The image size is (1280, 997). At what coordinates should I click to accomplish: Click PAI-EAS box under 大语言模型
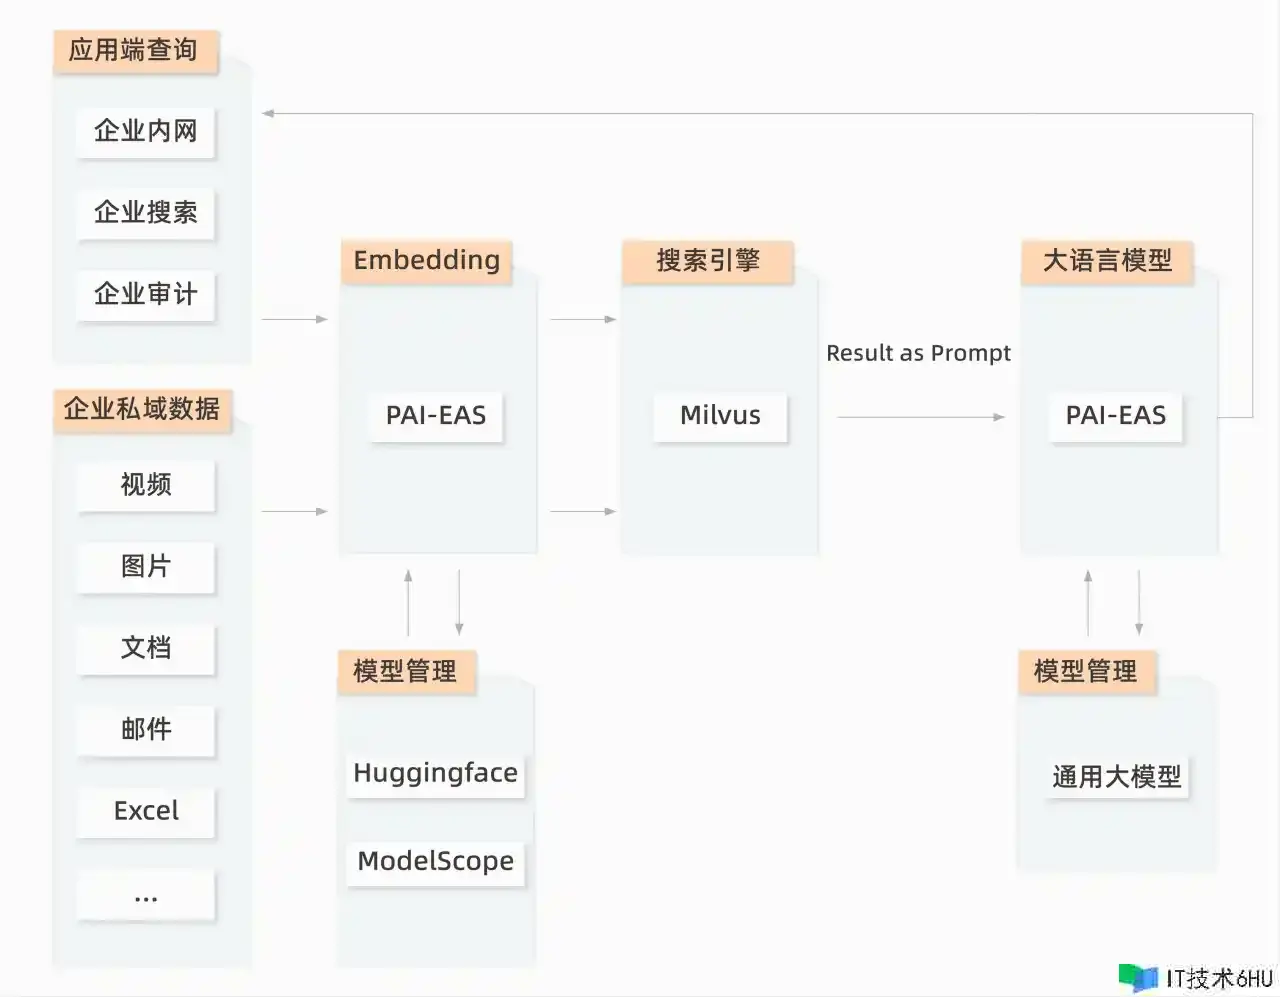(1116, 416)
